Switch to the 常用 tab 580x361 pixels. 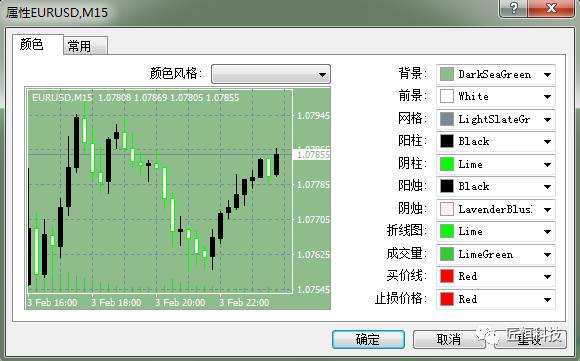pos(85,45)
